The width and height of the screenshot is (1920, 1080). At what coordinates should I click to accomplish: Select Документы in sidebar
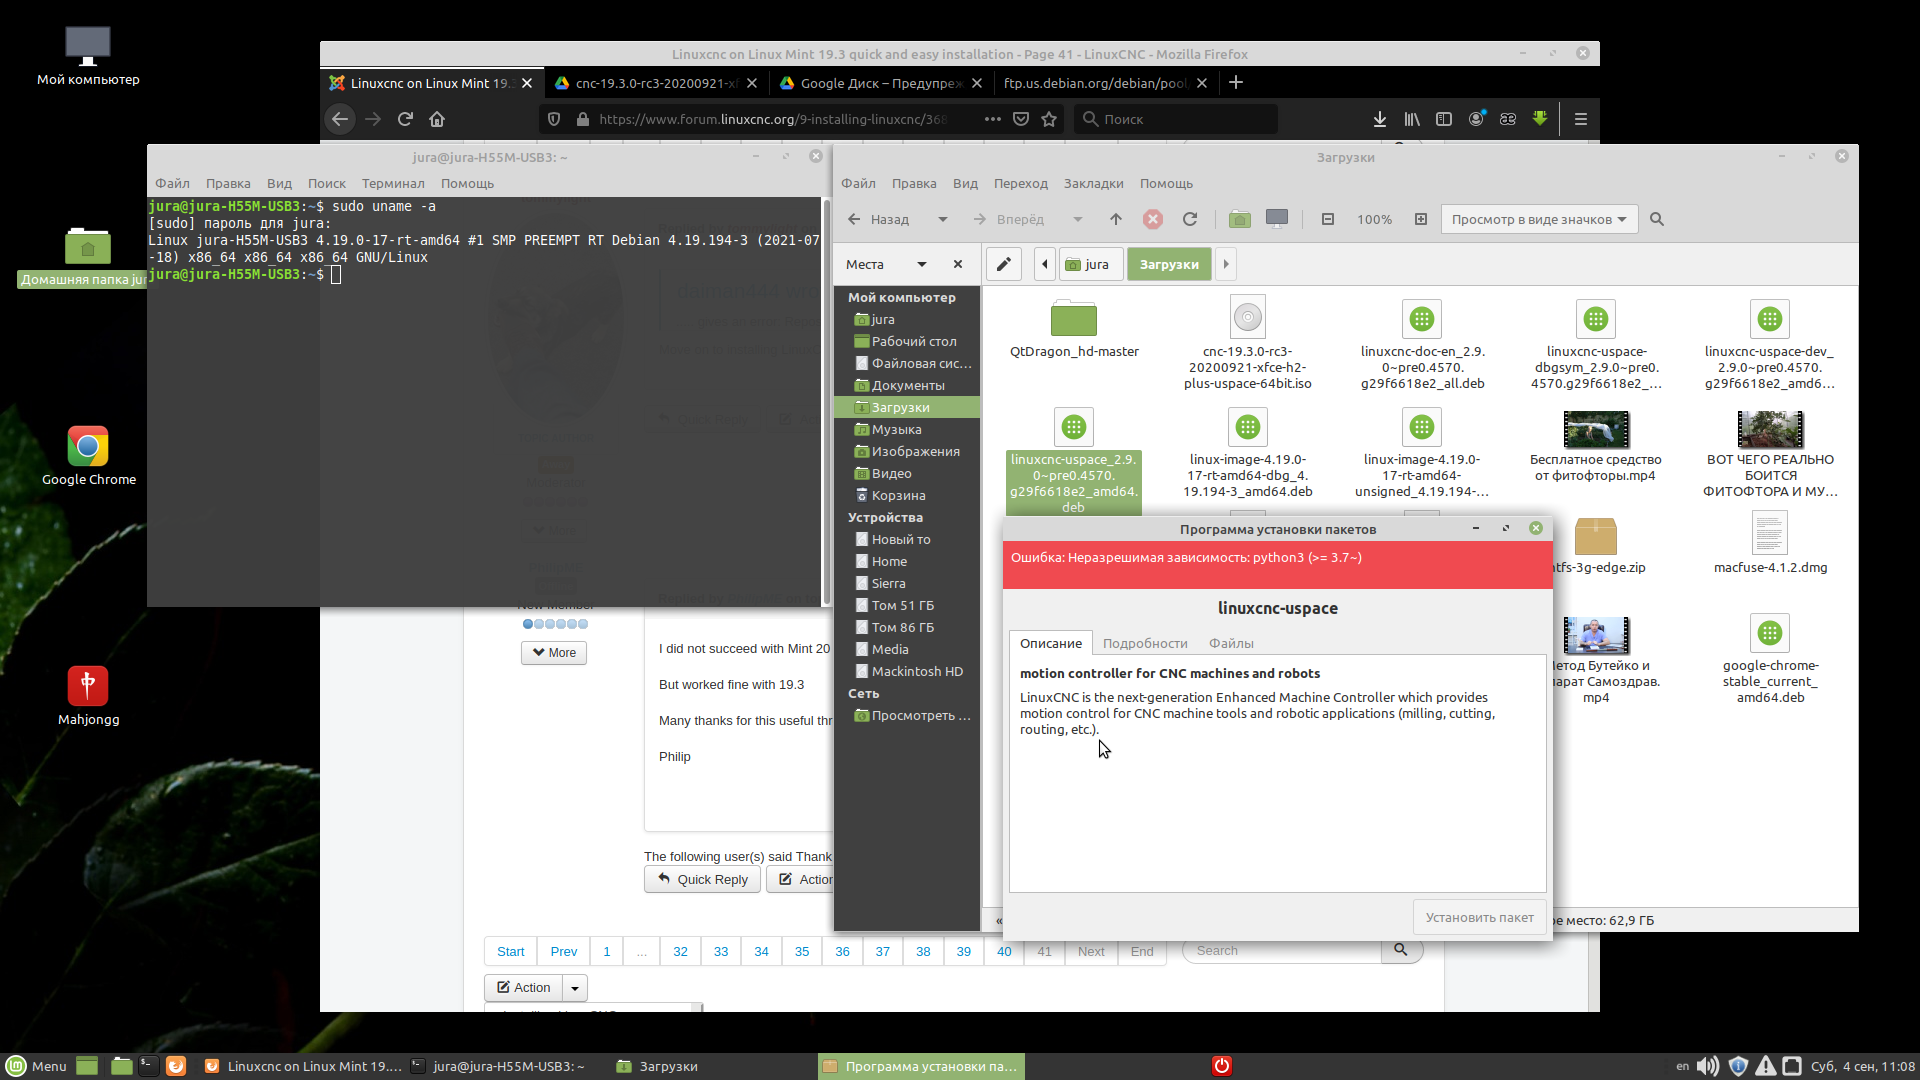coord(907,385)
